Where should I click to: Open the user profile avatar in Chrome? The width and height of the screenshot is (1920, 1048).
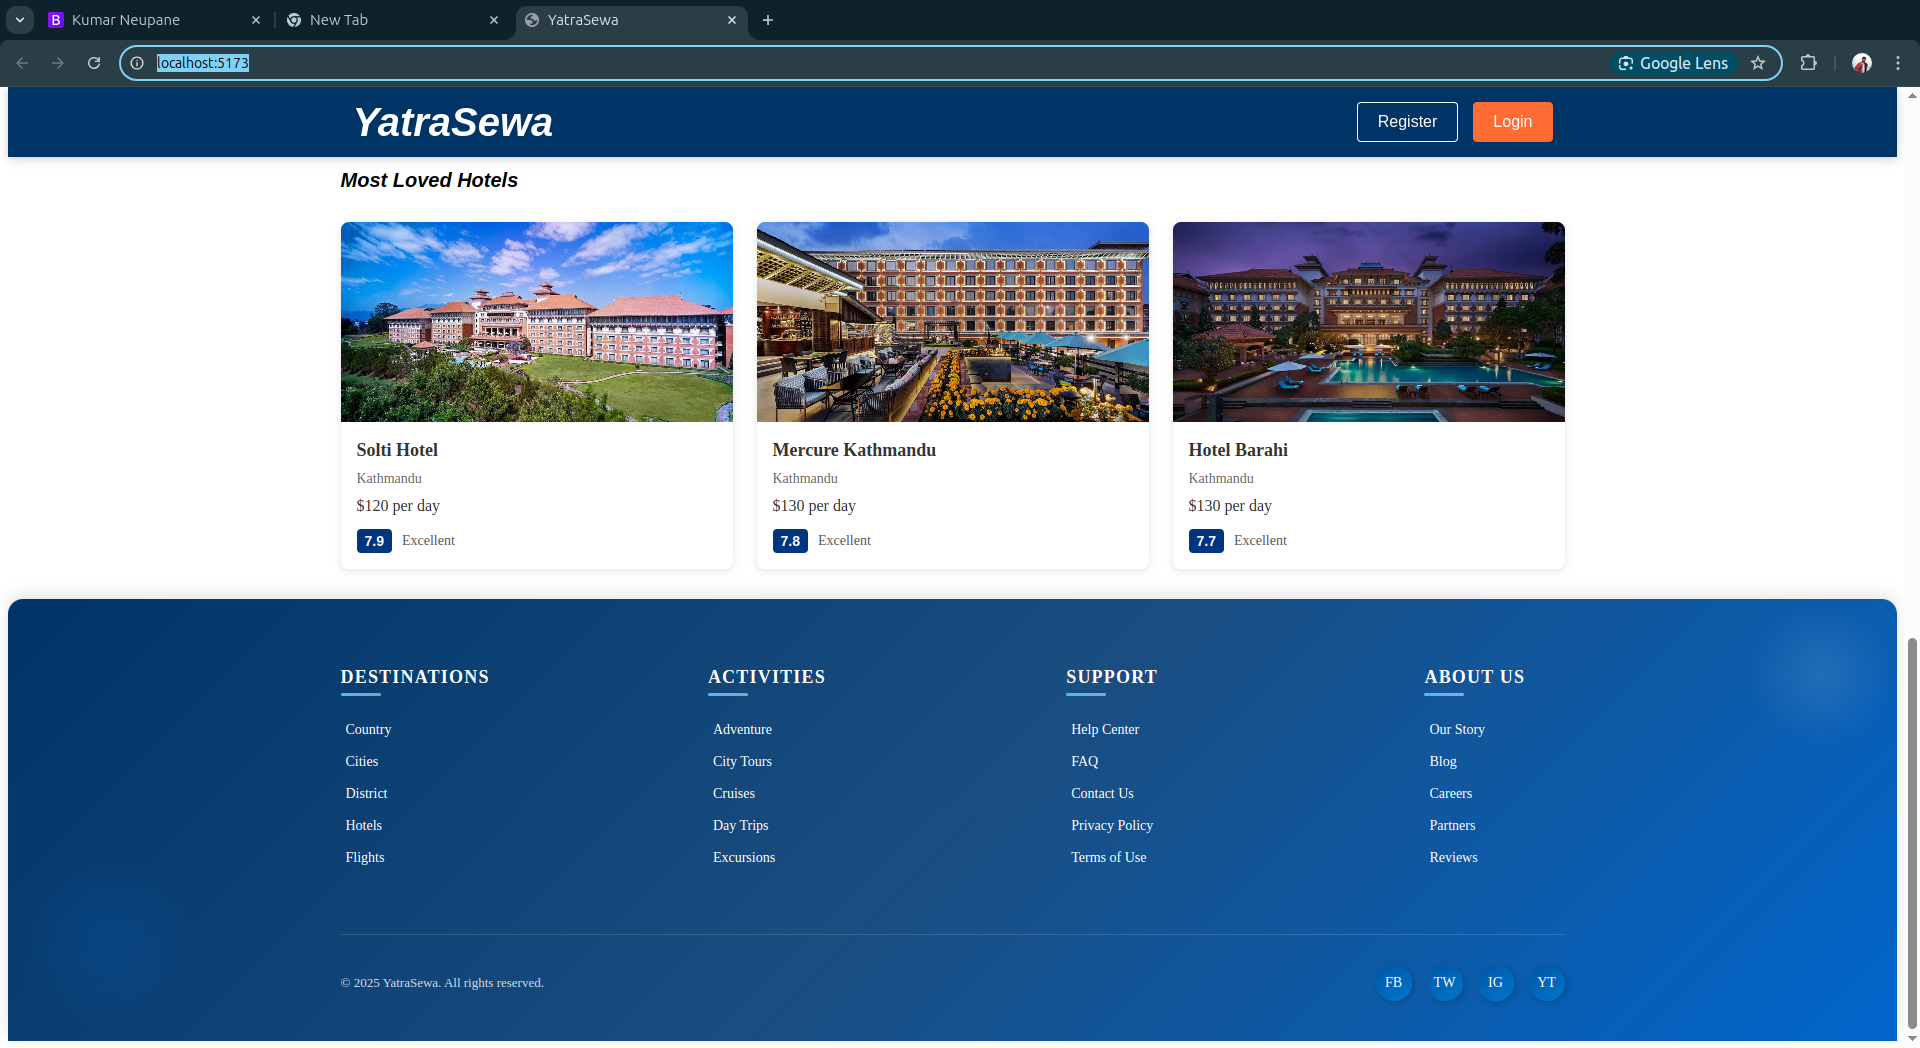pos(1861,63)
